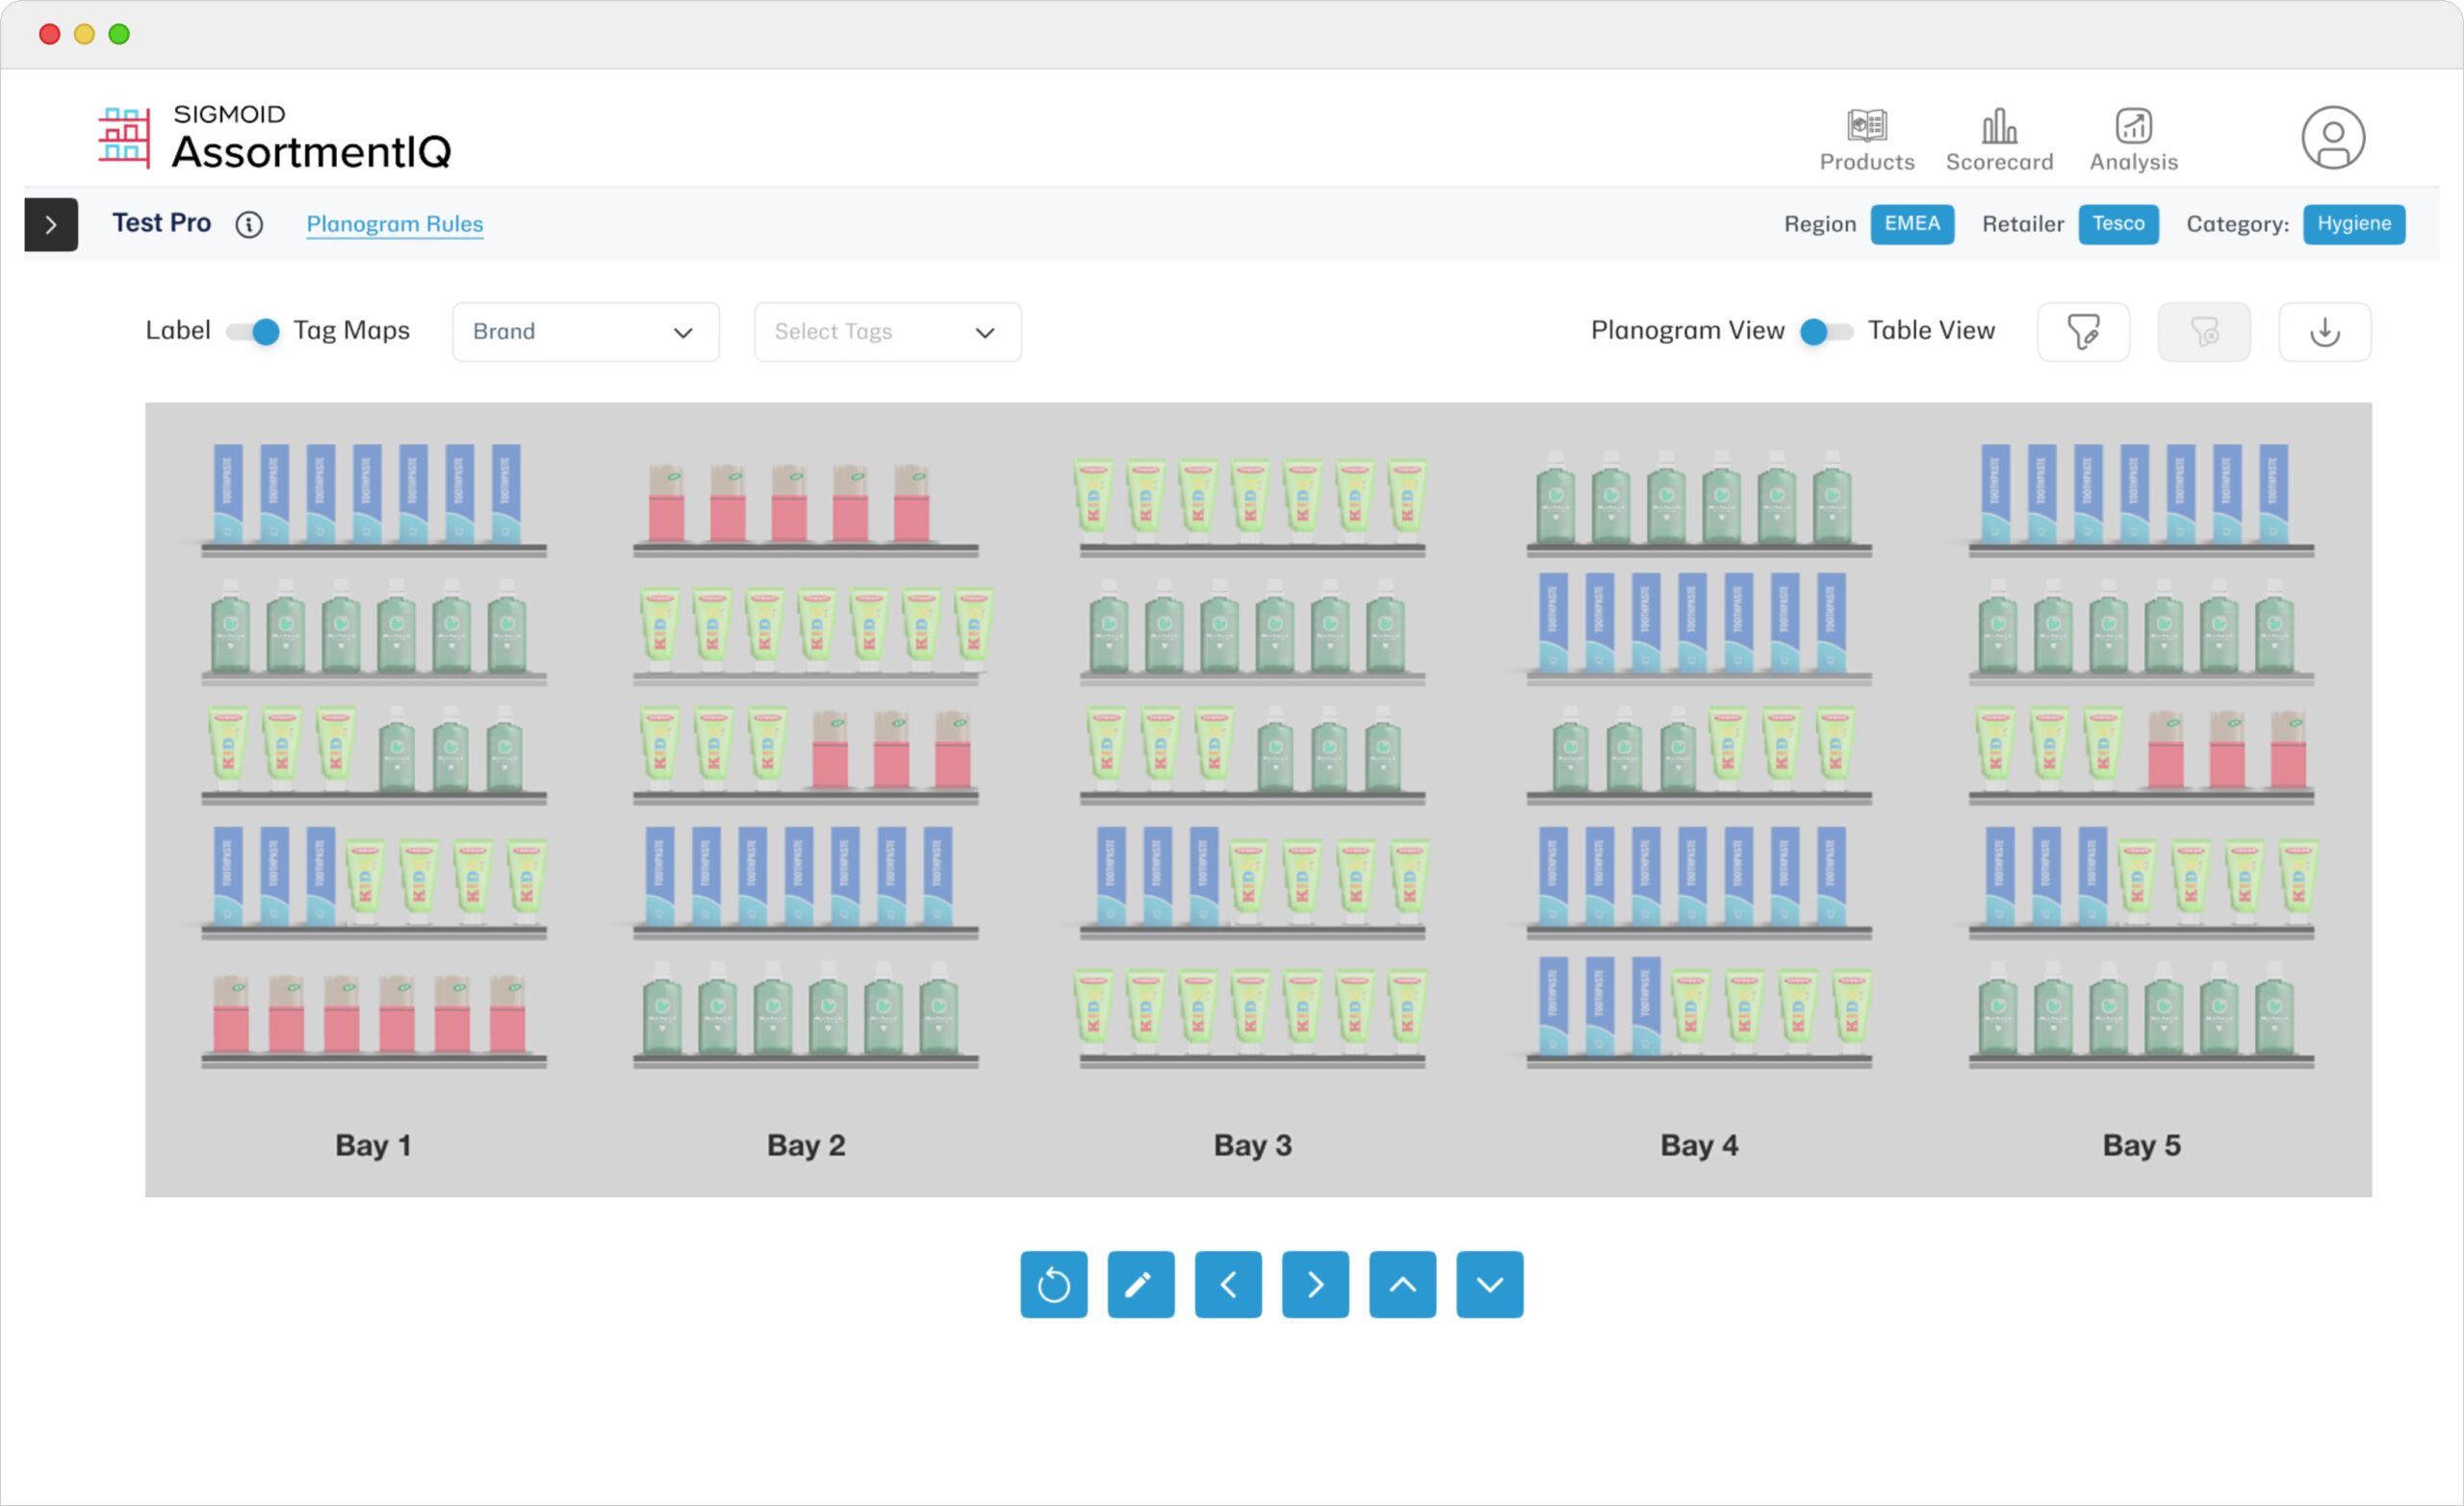Image resolution: width=2464 pixels, height=1506 pixels.
Task: Open the Analysis icon
Action: pos(2133,127)
